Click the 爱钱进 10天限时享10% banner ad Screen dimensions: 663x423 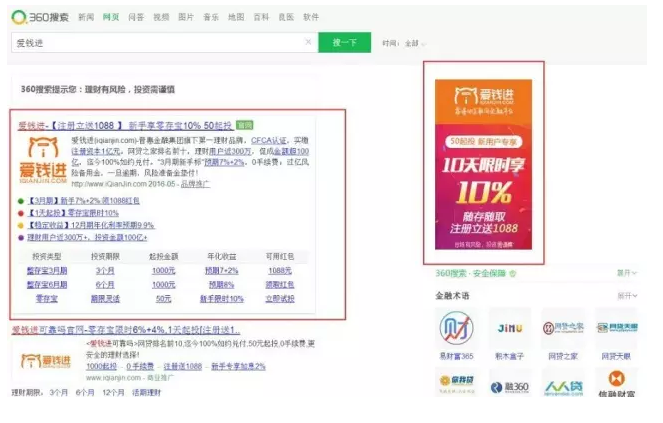coord(484,163)
